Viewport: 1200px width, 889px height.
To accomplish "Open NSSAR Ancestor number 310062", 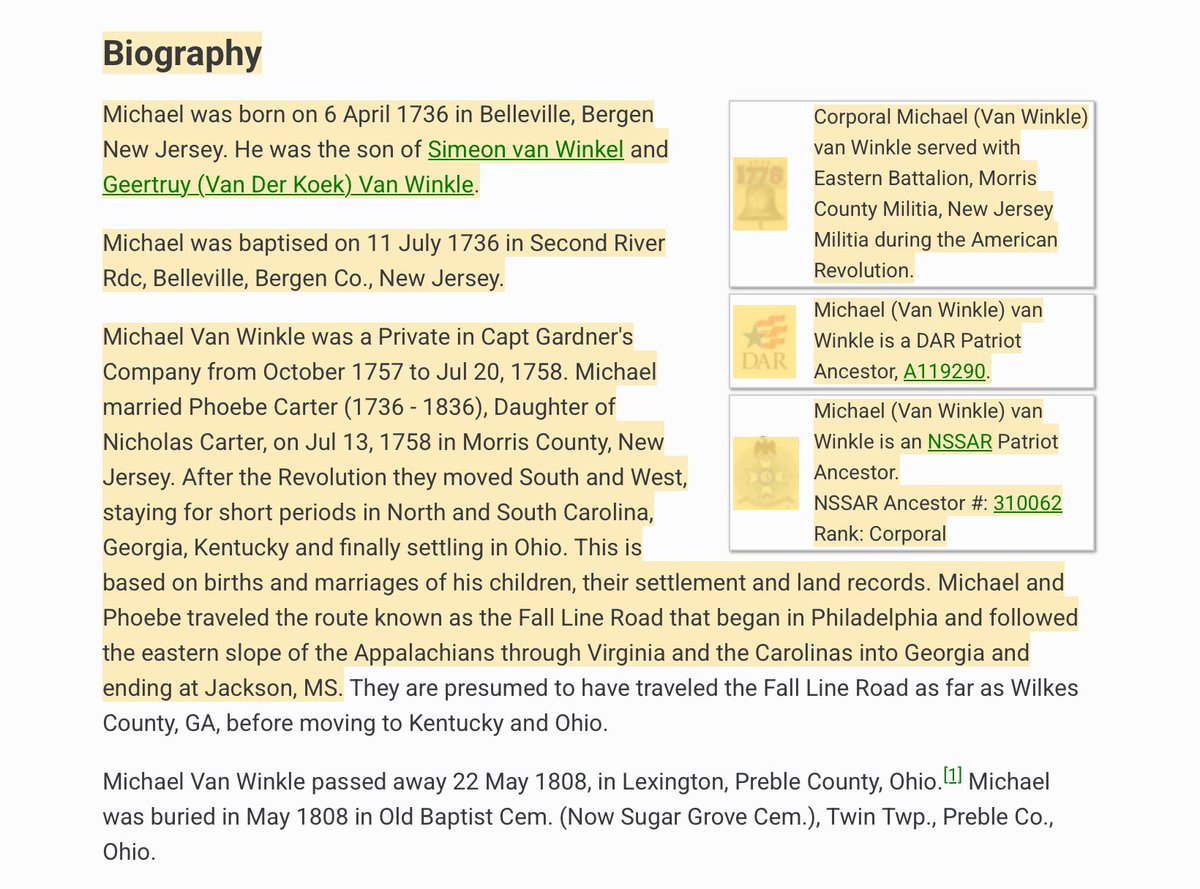I will tap(1028, 502).
